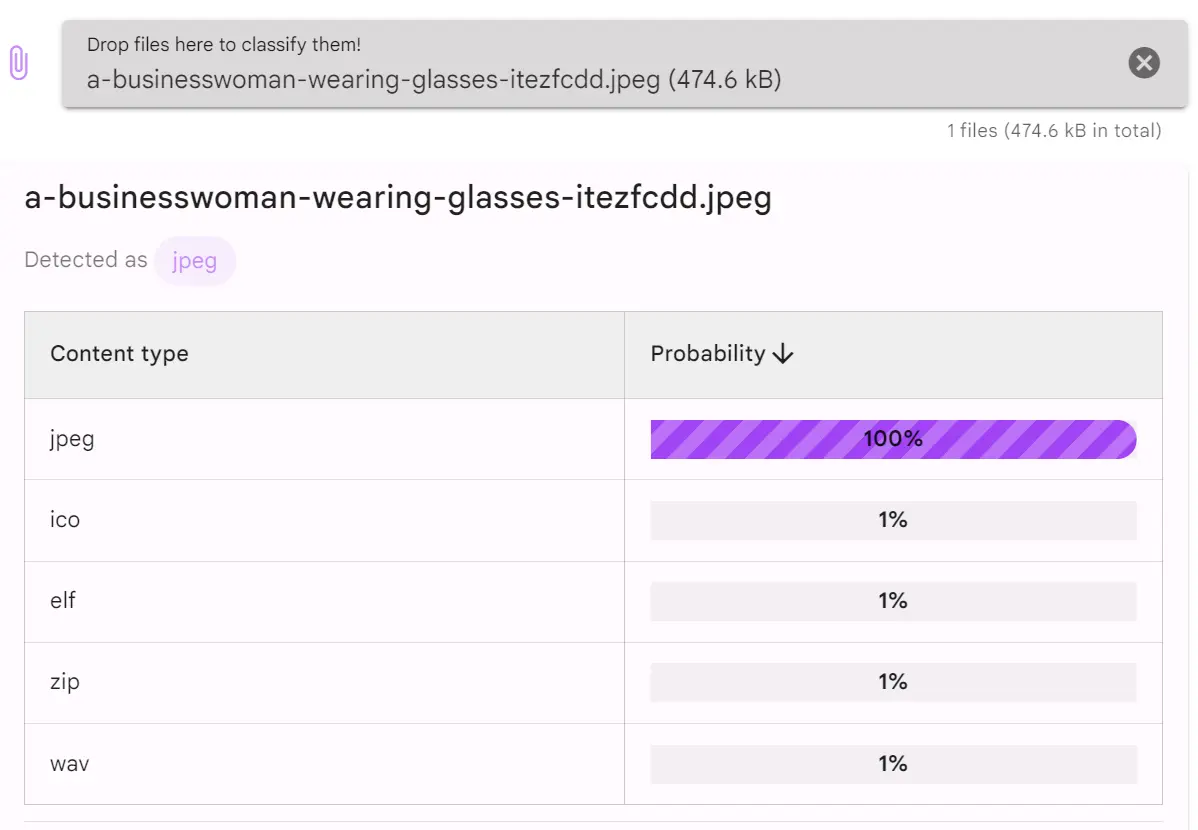Click the "Probability" column header label
The image size is (1198, 830).
pos(708,354)
